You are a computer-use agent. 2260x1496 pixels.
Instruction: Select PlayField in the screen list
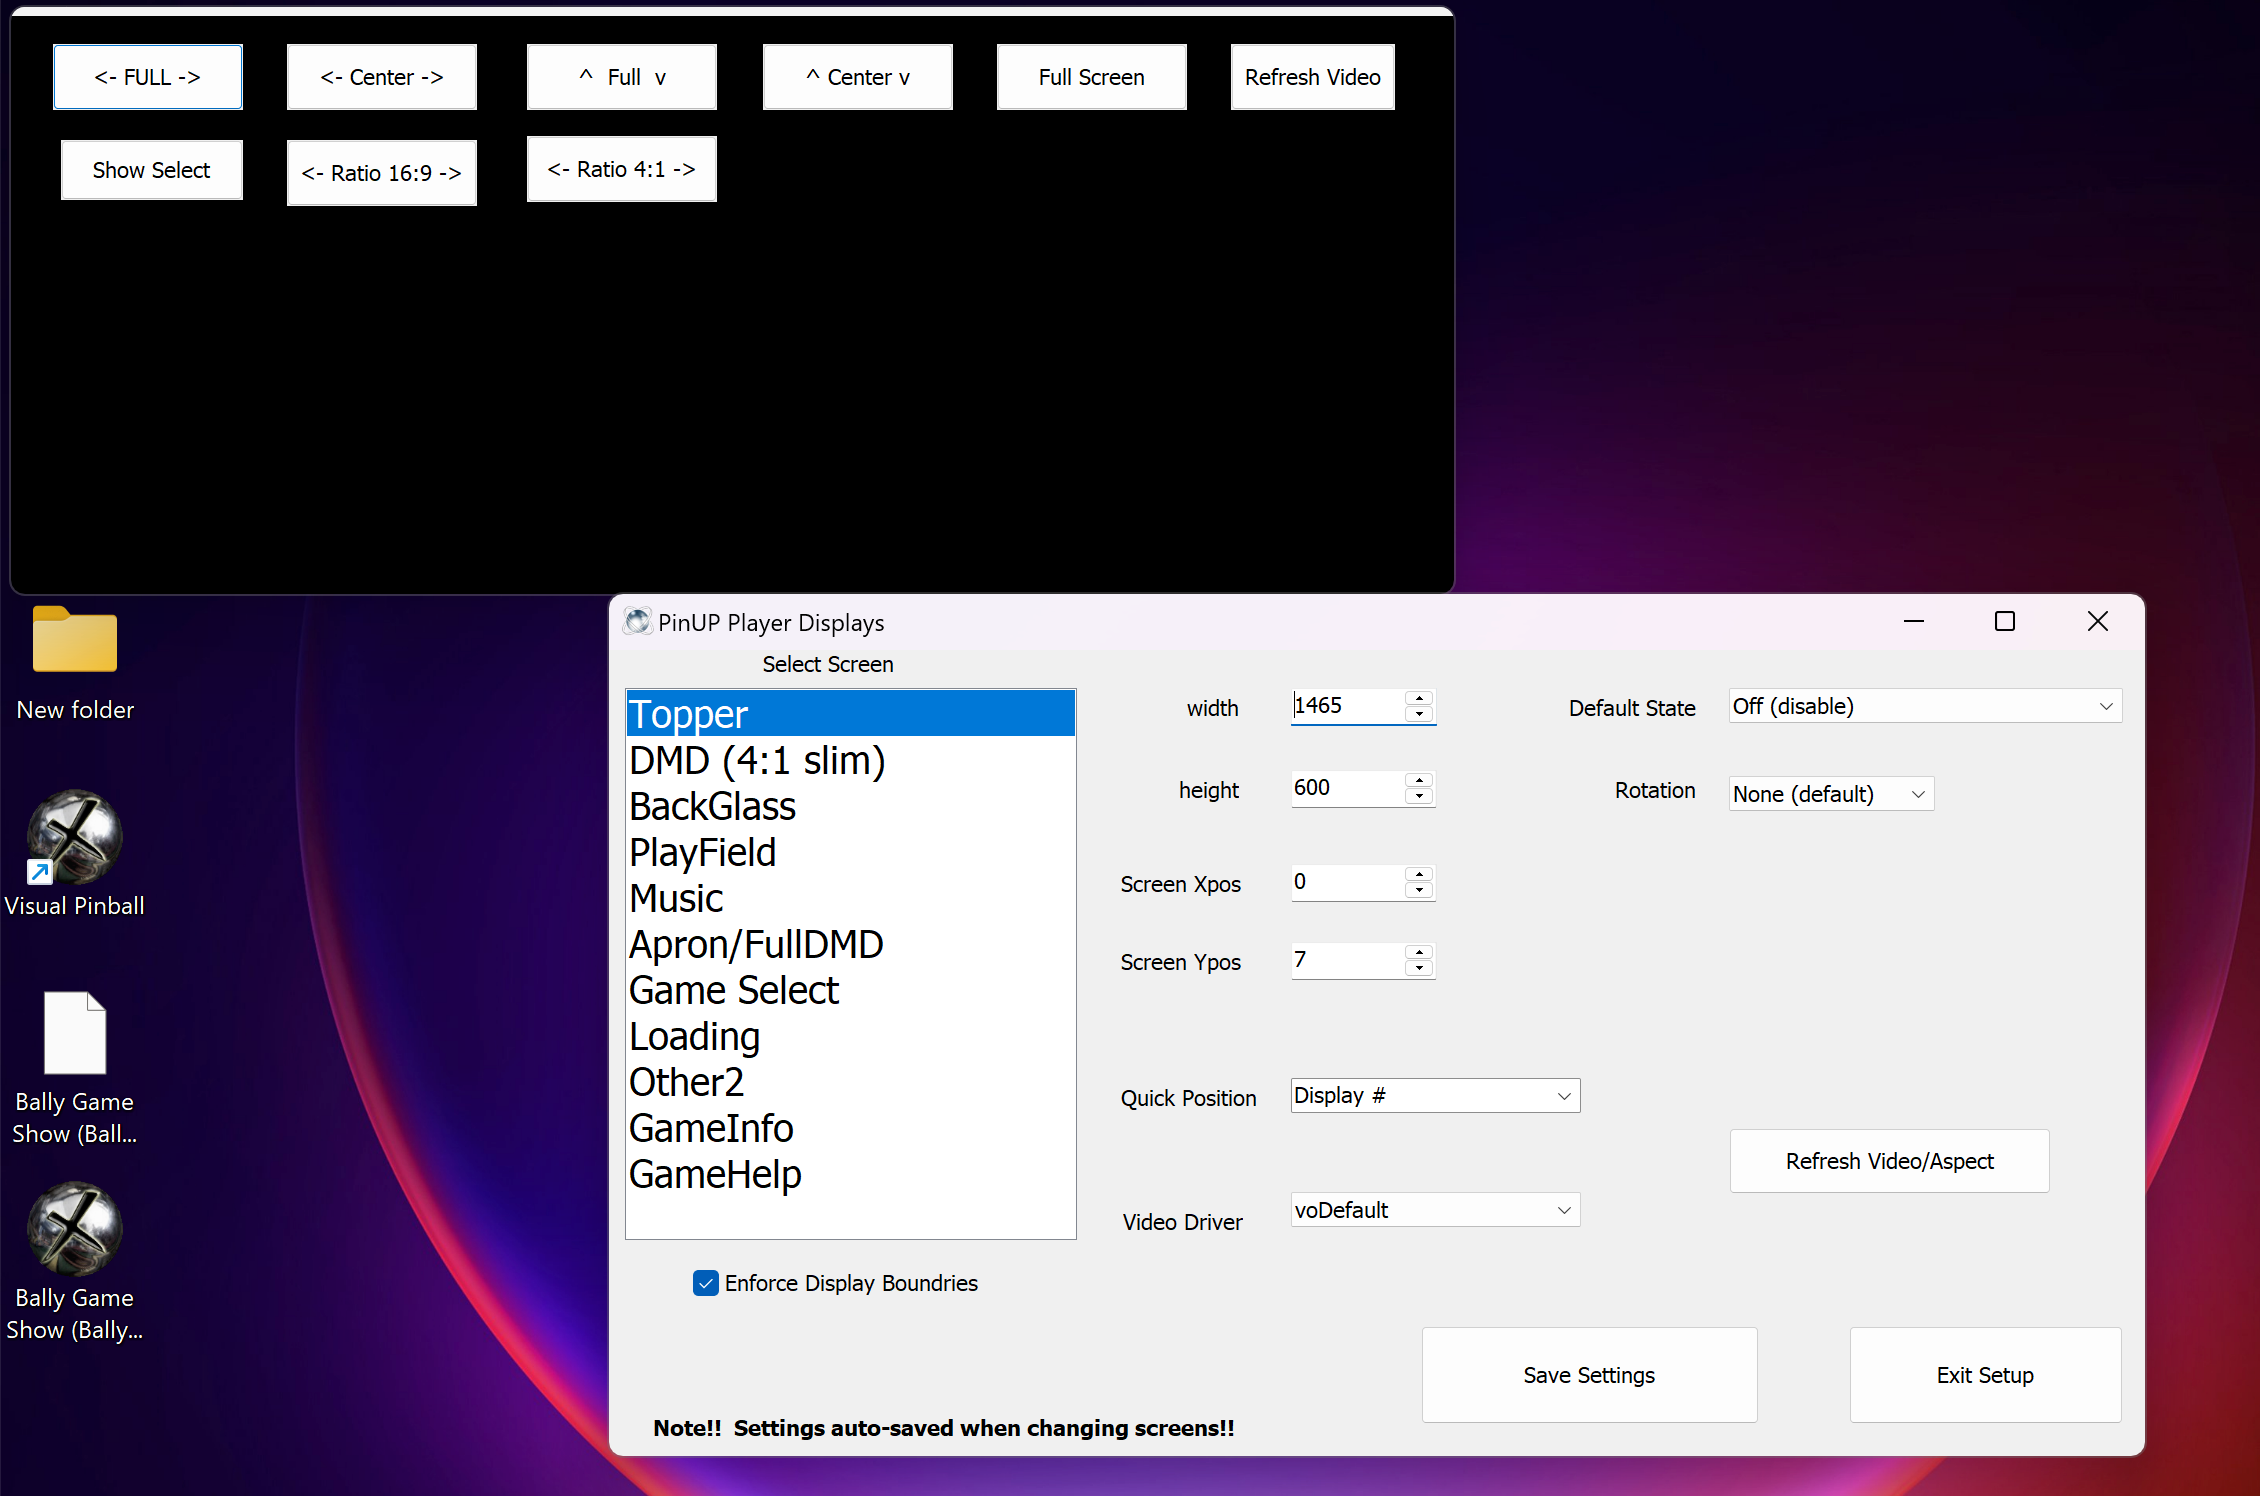[x=702, y=851]
